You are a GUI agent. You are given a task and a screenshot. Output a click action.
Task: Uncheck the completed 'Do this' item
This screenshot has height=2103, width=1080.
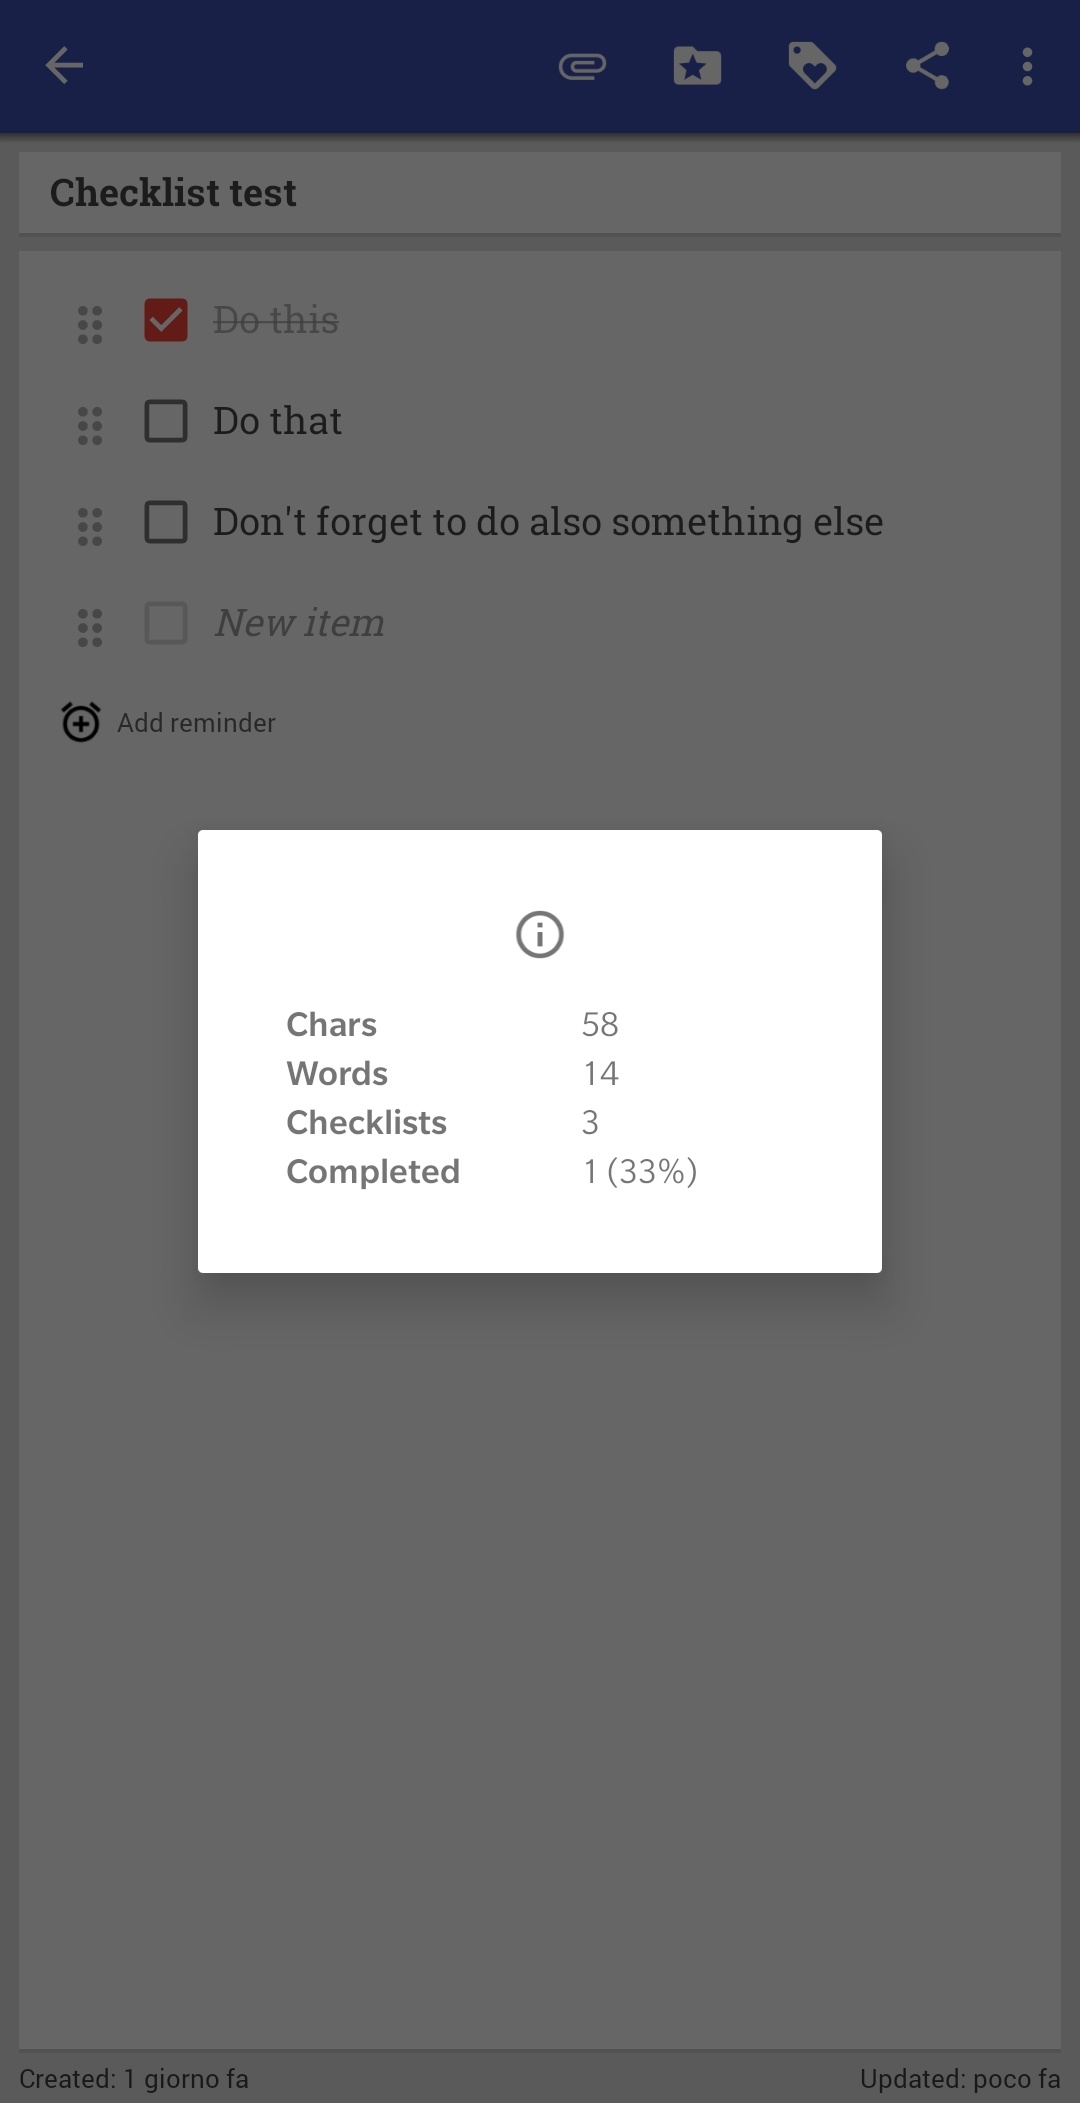pos(165,320)
